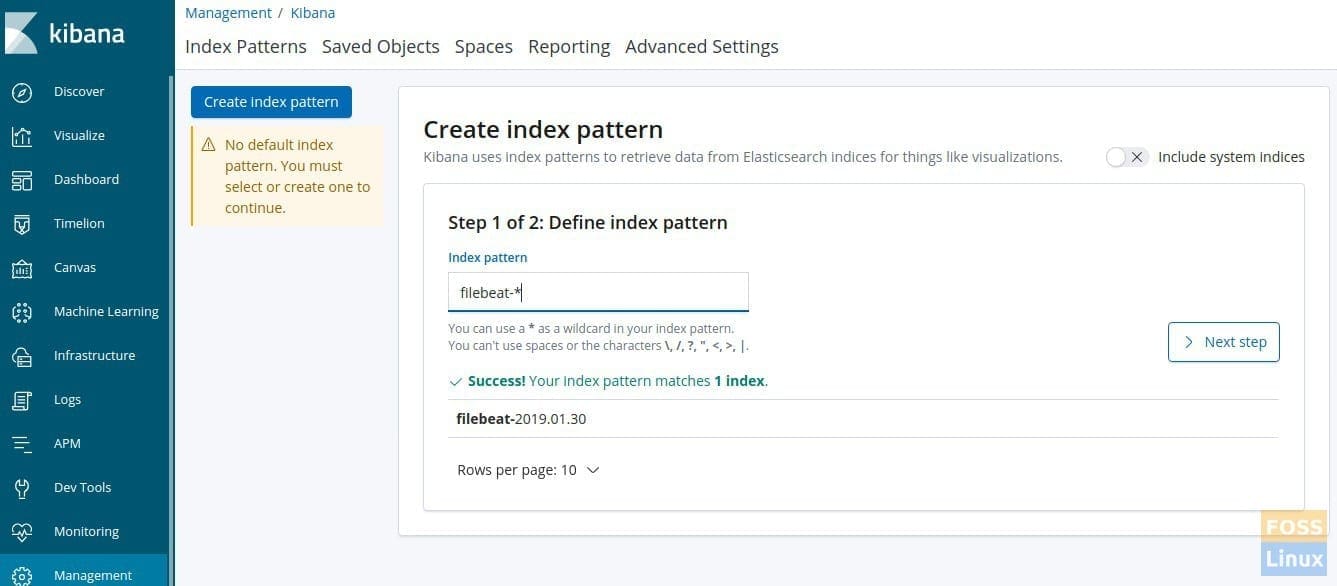The image size is (1337, 586).
Task: Click the Visualize chart icon
Action: pos(22,136)
